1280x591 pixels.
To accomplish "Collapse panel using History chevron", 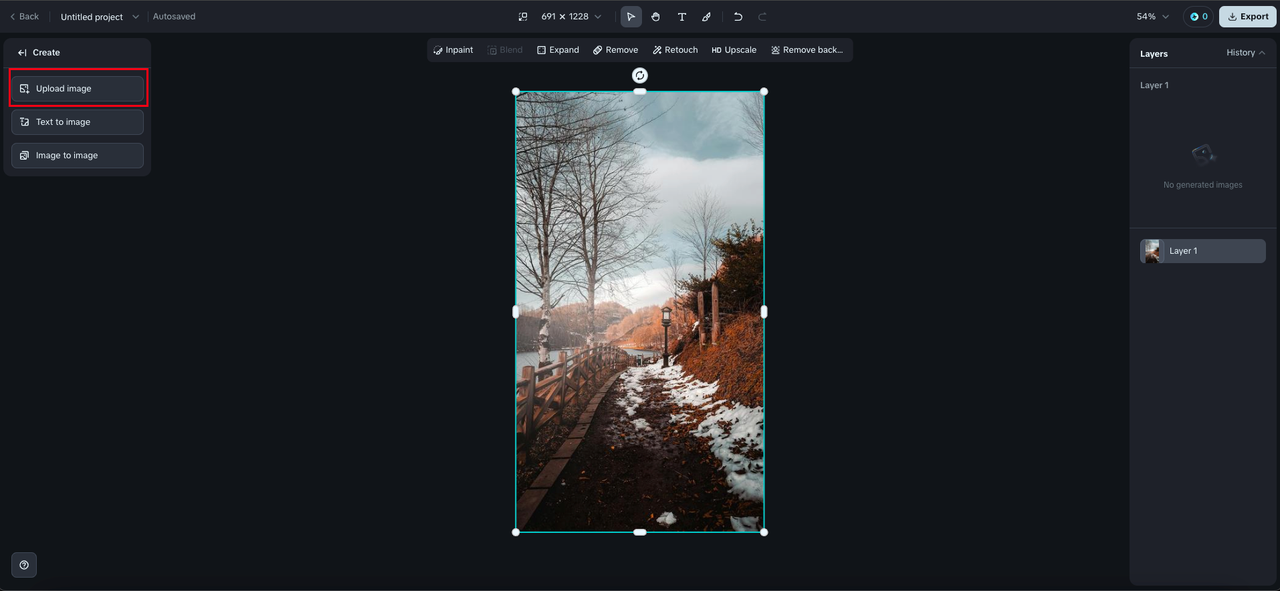I will pos(1262,53).
